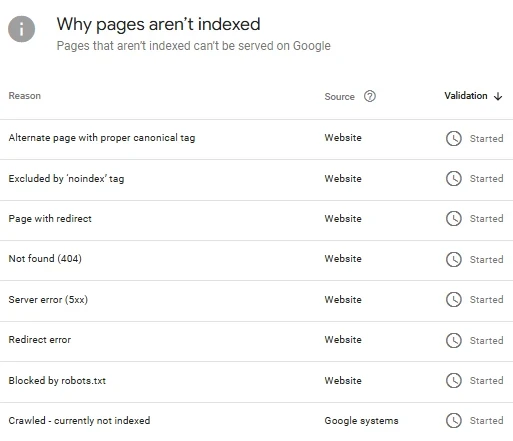This screenshot has width=513, height=441.
Task: Open 'Alternate page with proper canonical tag' reason
Action: click(x=102, y=138)
